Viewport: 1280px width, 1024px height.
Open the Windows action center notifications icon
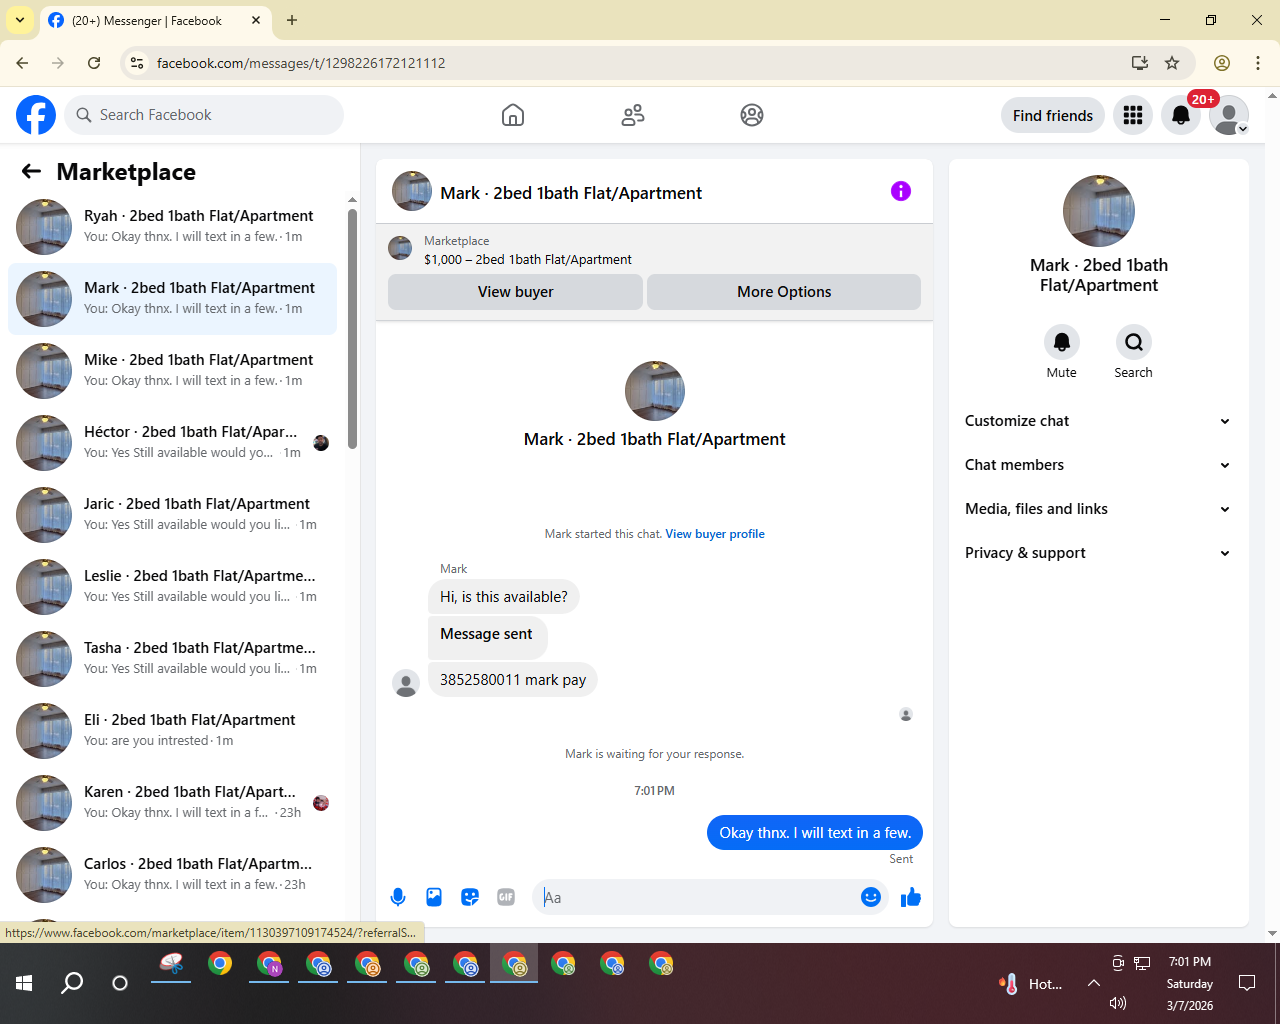click(x=1247, y=983)
